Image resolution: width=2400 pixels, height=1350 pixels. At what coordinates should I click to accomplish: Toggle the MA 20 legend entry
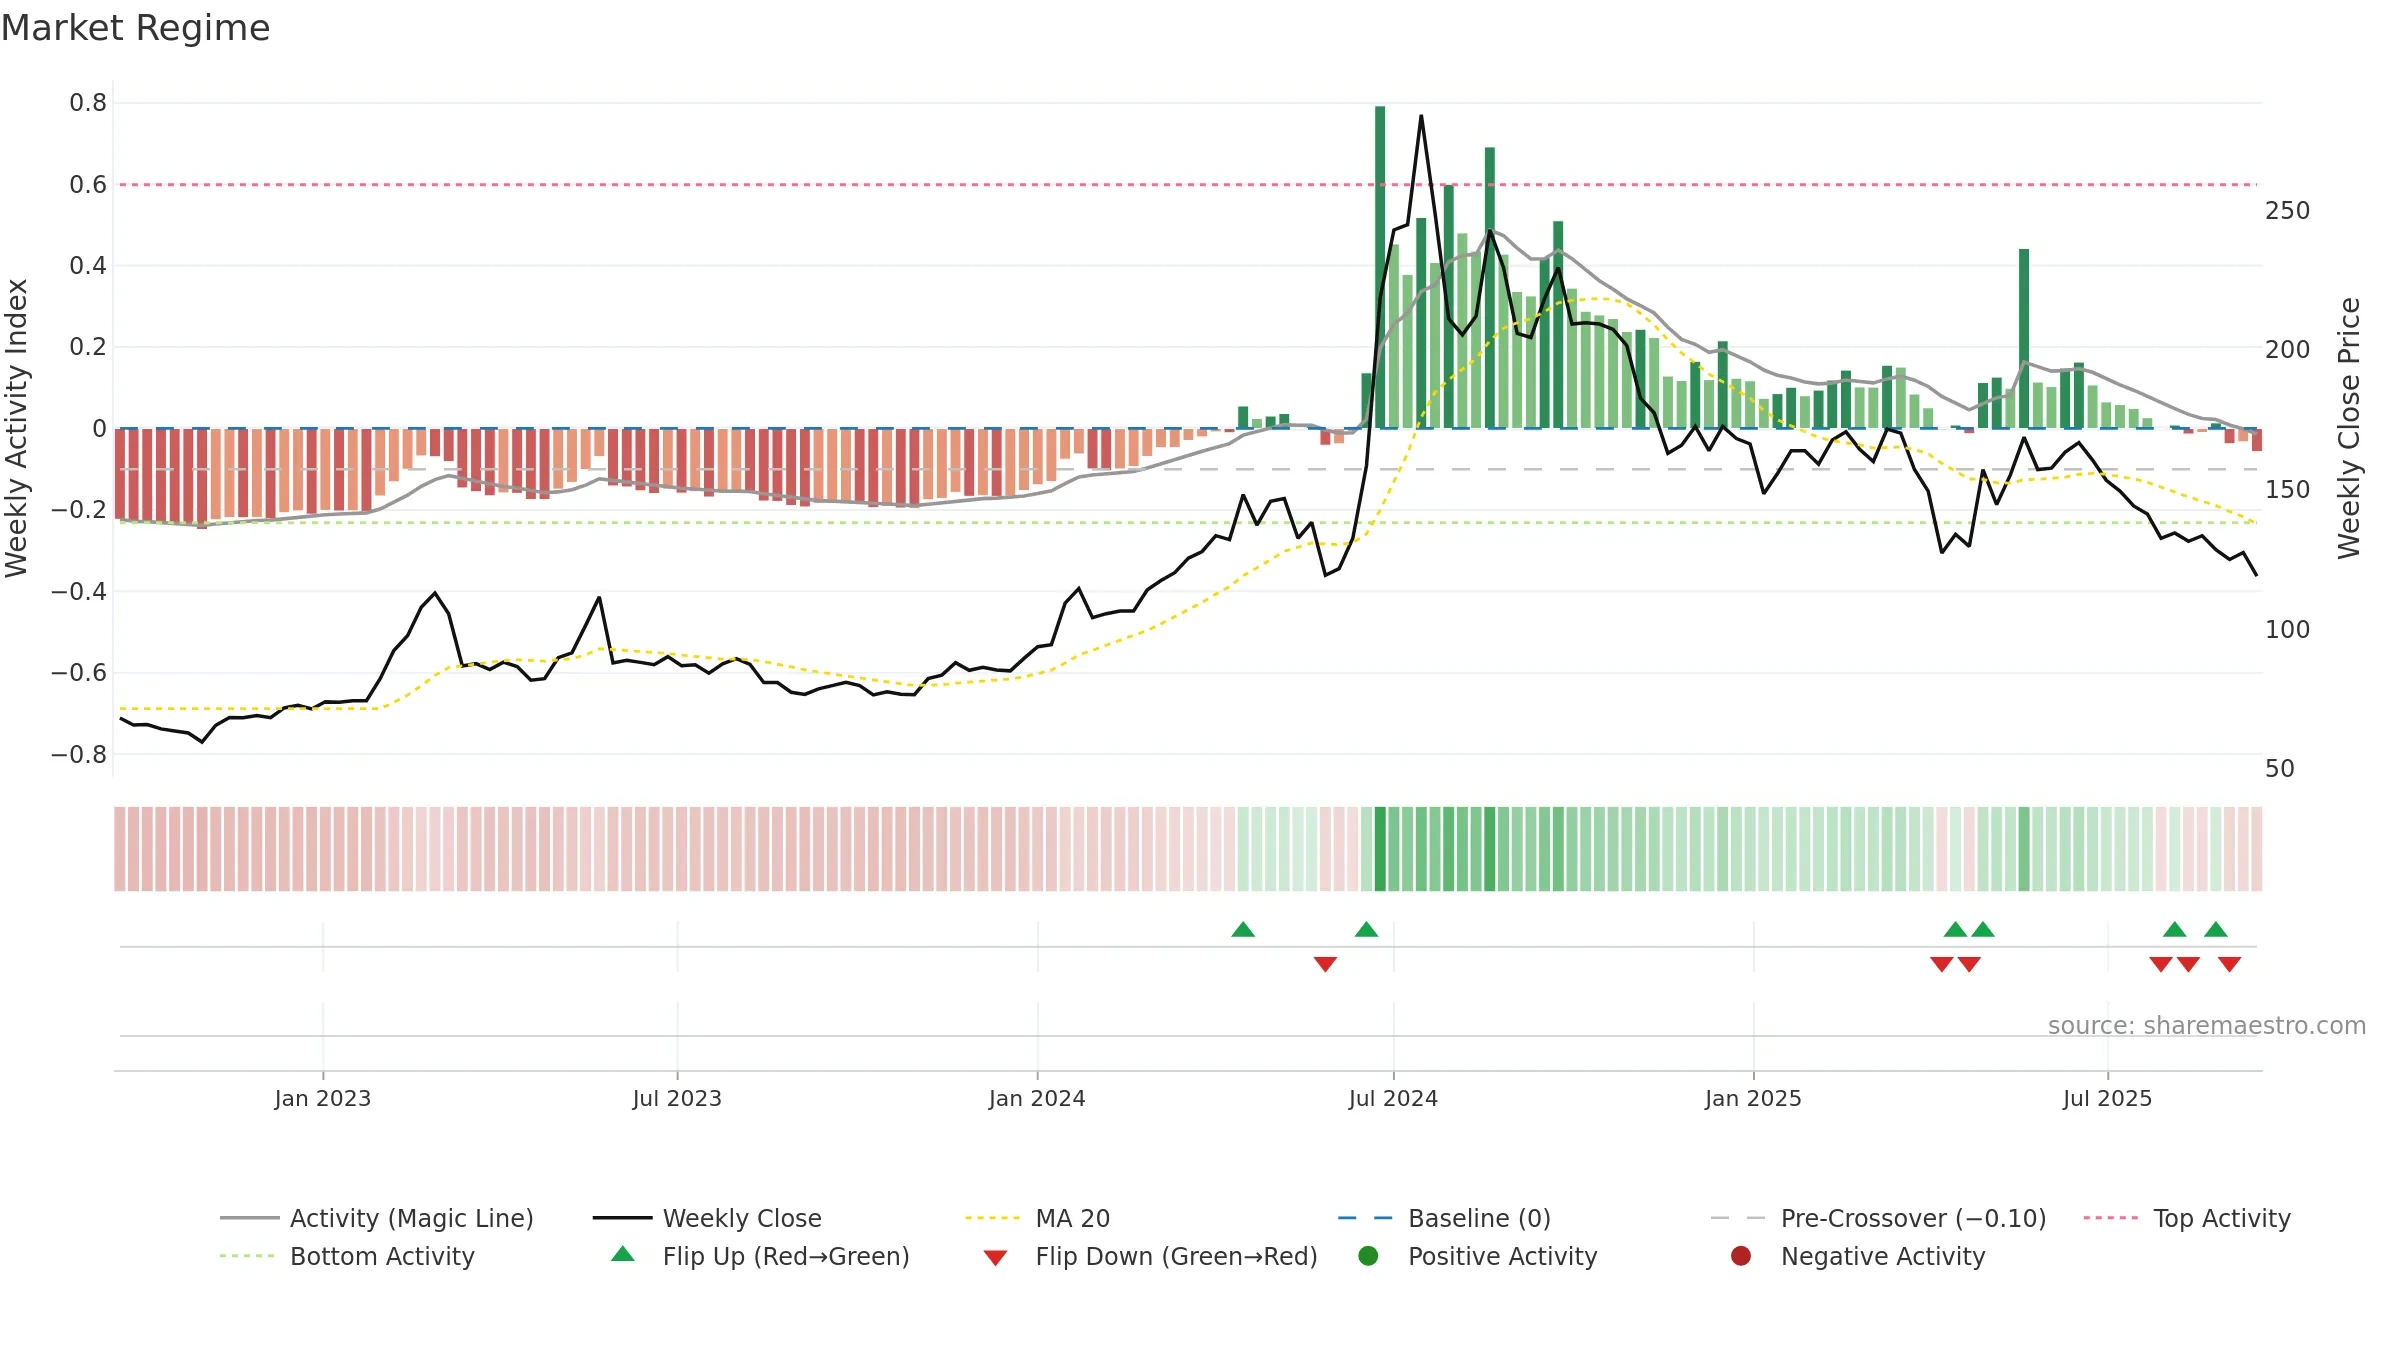[x=1038, y=1218]
